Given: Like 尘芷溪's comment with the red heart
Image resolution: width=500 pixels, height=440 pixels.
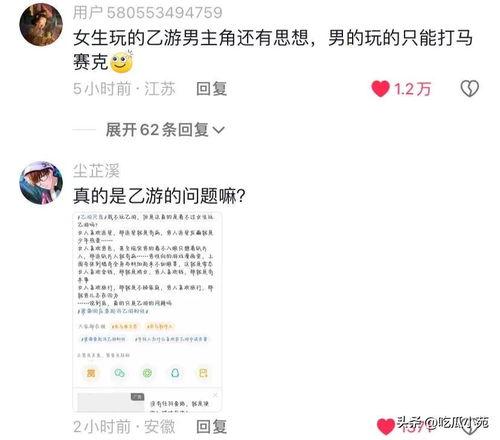Looking at the screenshot, I should pyautogui.click(x=386, y=427).
